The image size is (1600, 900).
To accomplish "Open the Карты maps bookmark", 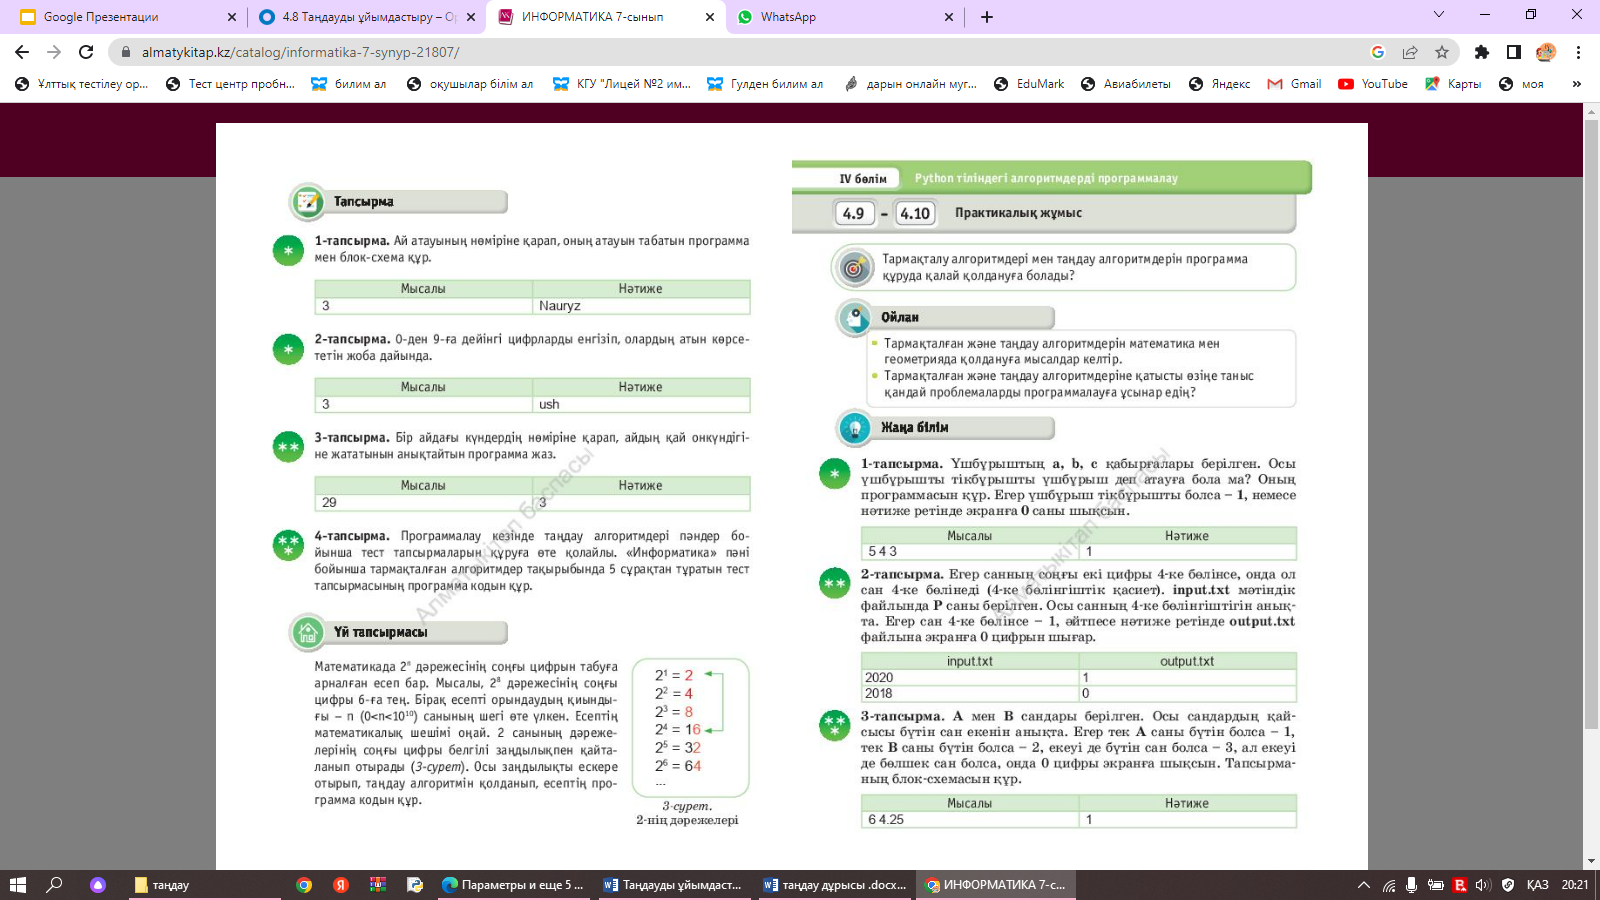I will 1453,84.
